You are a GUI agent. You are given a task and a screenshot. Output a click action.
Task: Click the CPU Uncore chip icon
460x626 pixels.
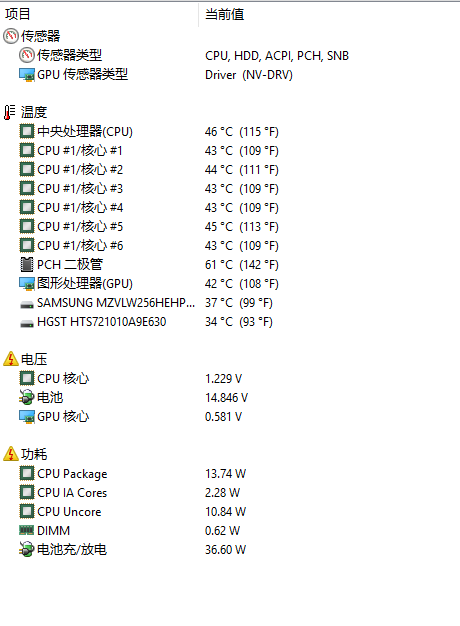pyautogui.click(x=27, y=511)
